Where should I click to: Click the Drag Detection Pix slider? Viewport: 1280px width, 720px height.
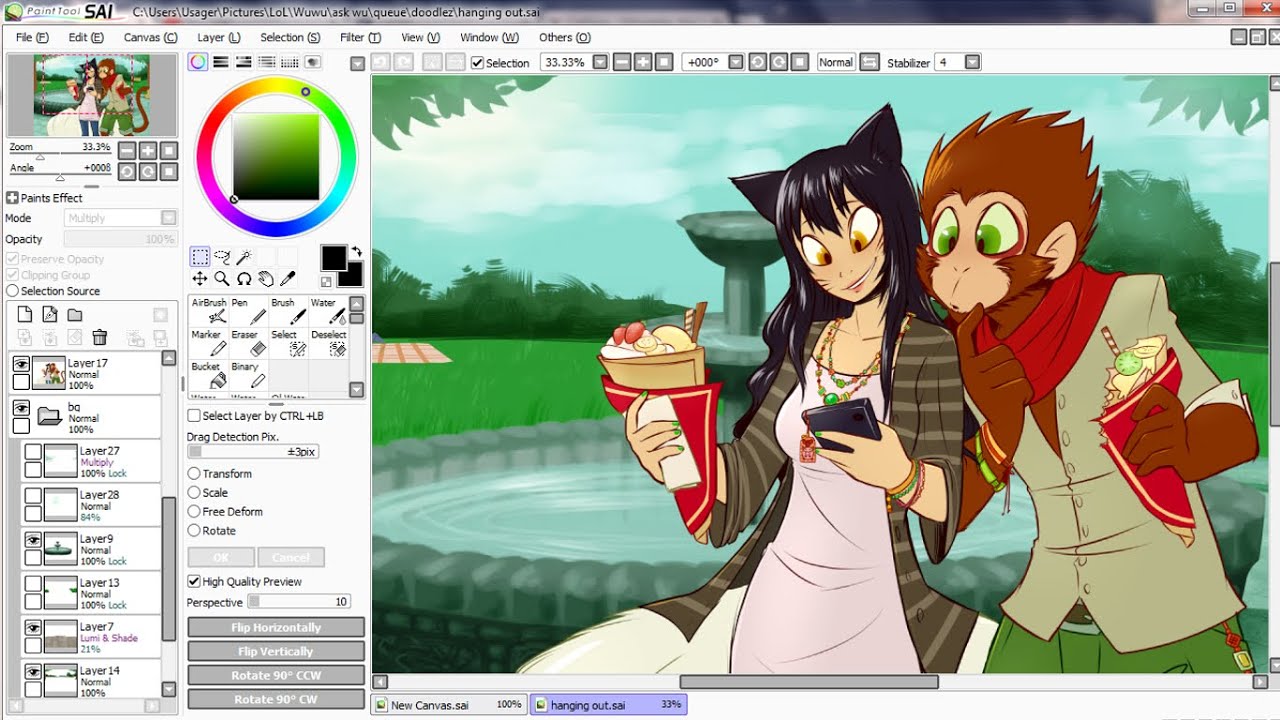coord(253,452)
